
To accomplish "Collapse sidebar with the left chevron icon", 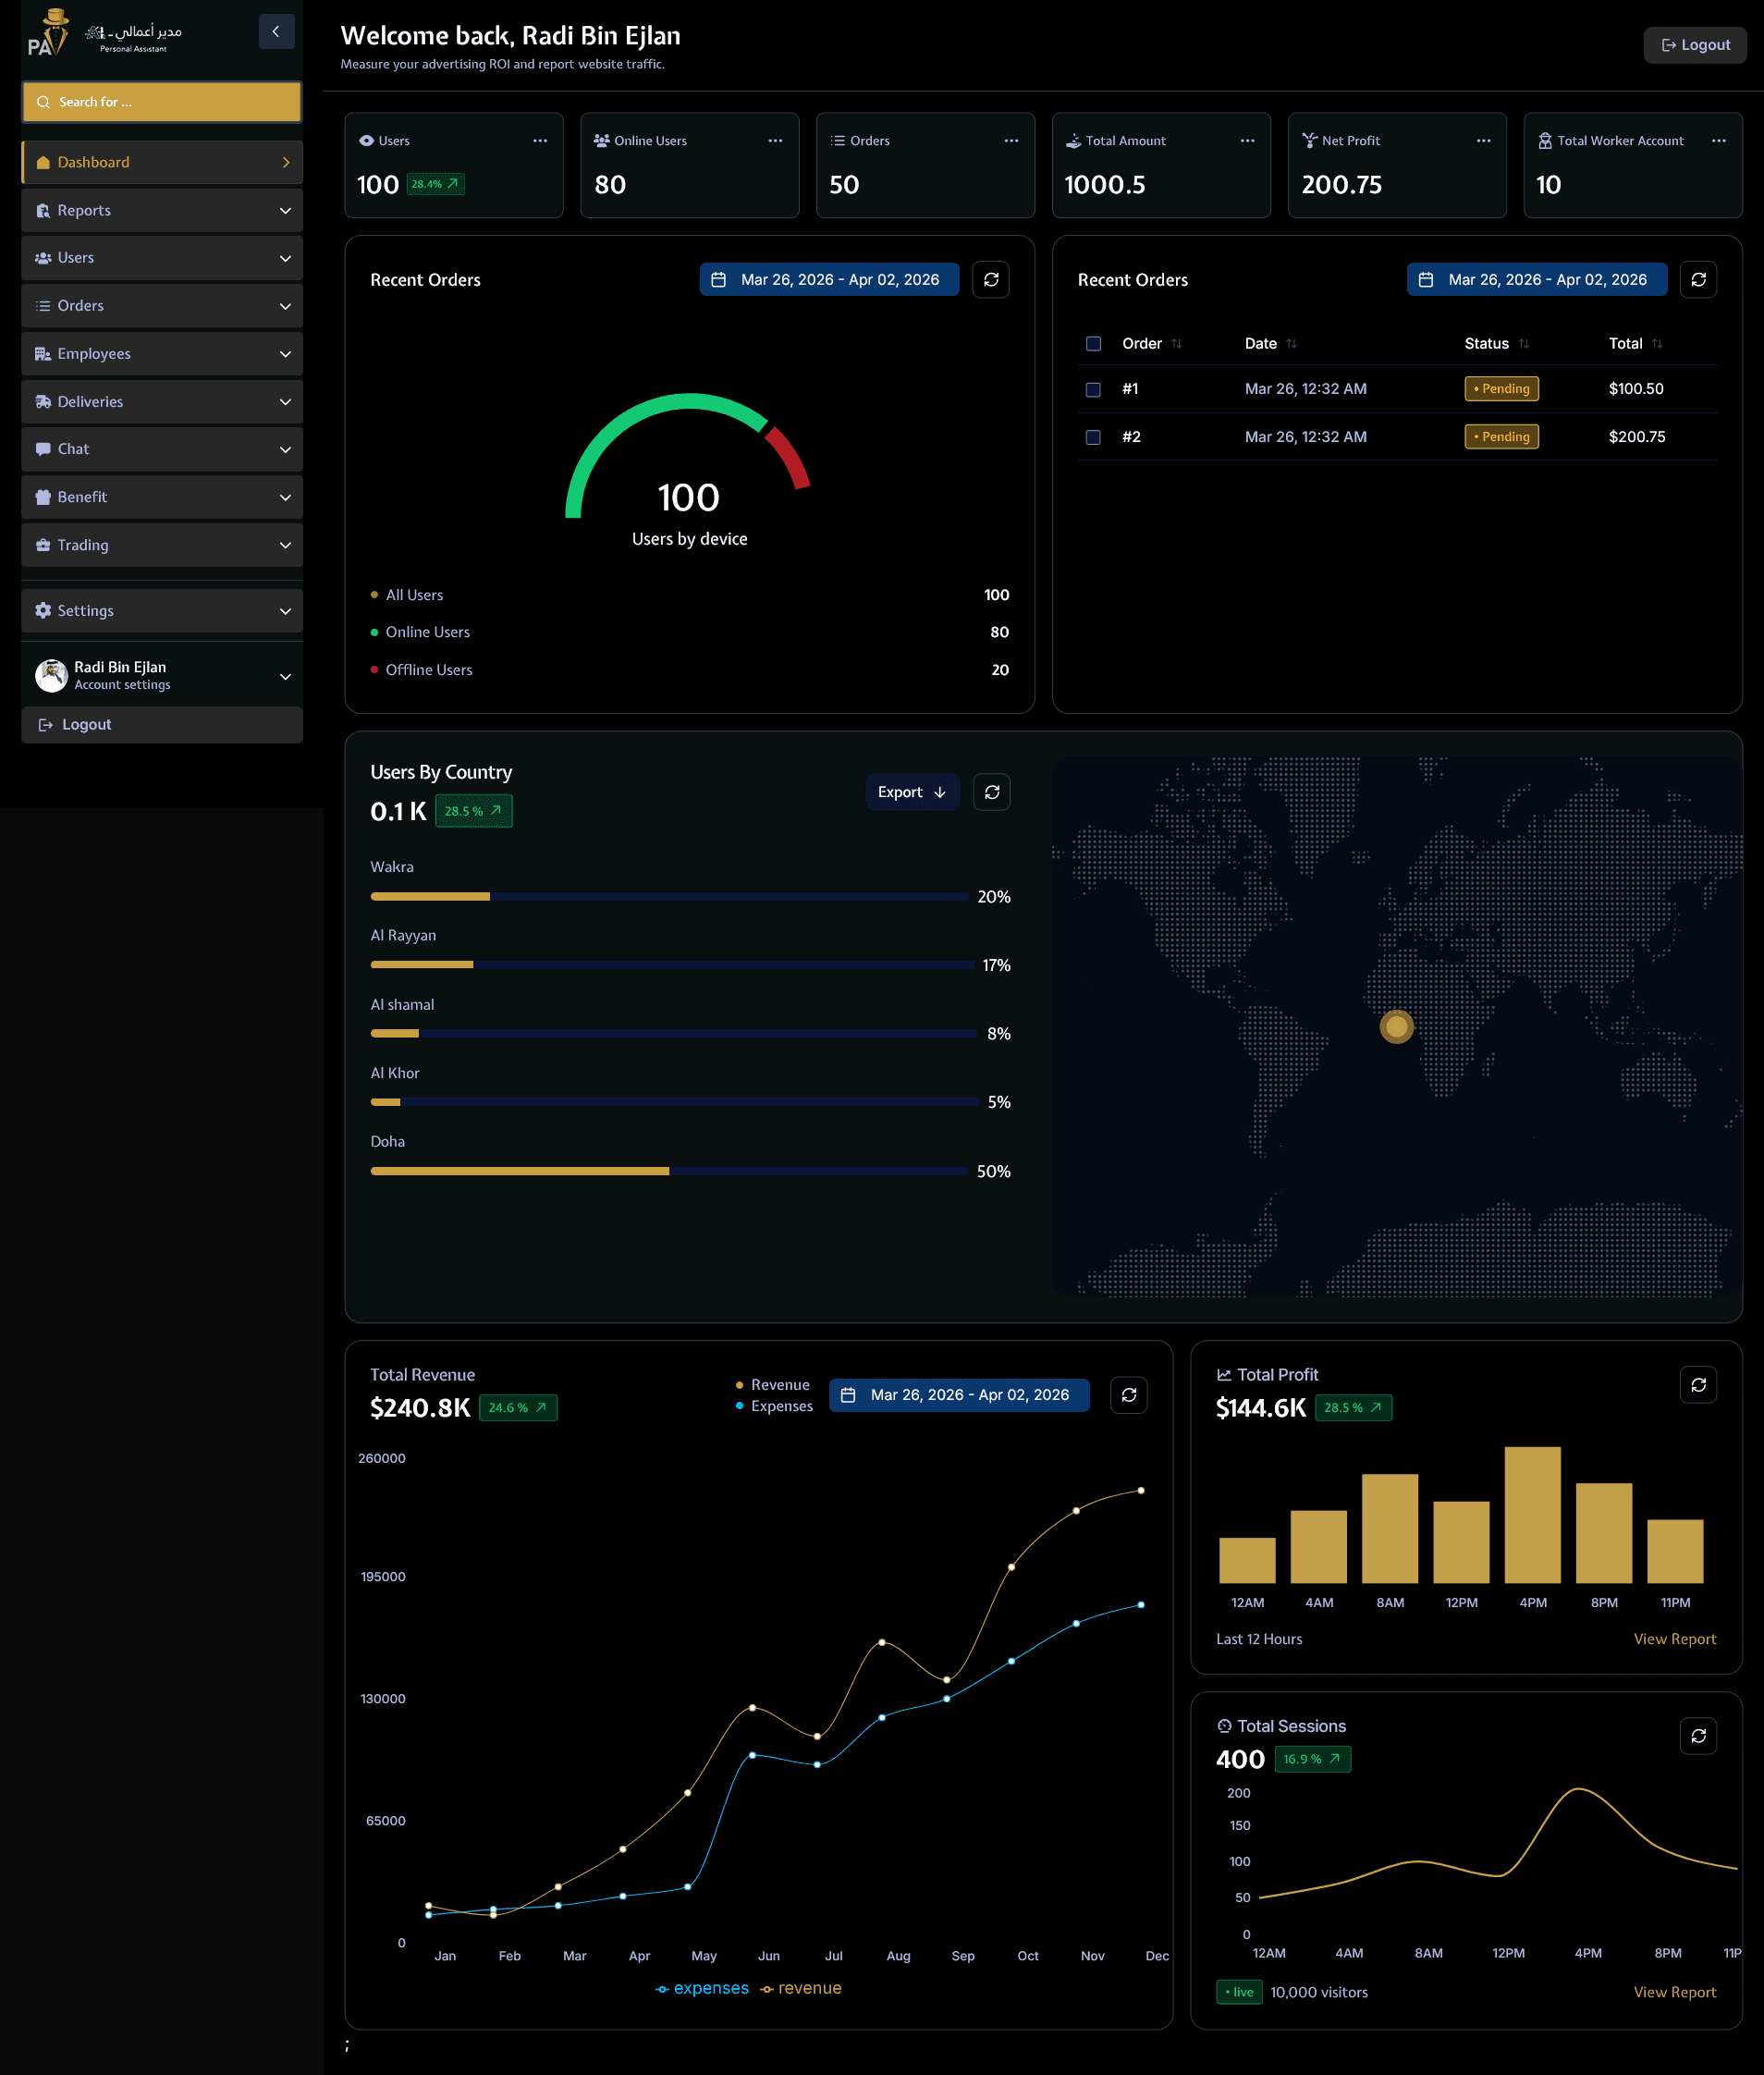I will (276, 31).
